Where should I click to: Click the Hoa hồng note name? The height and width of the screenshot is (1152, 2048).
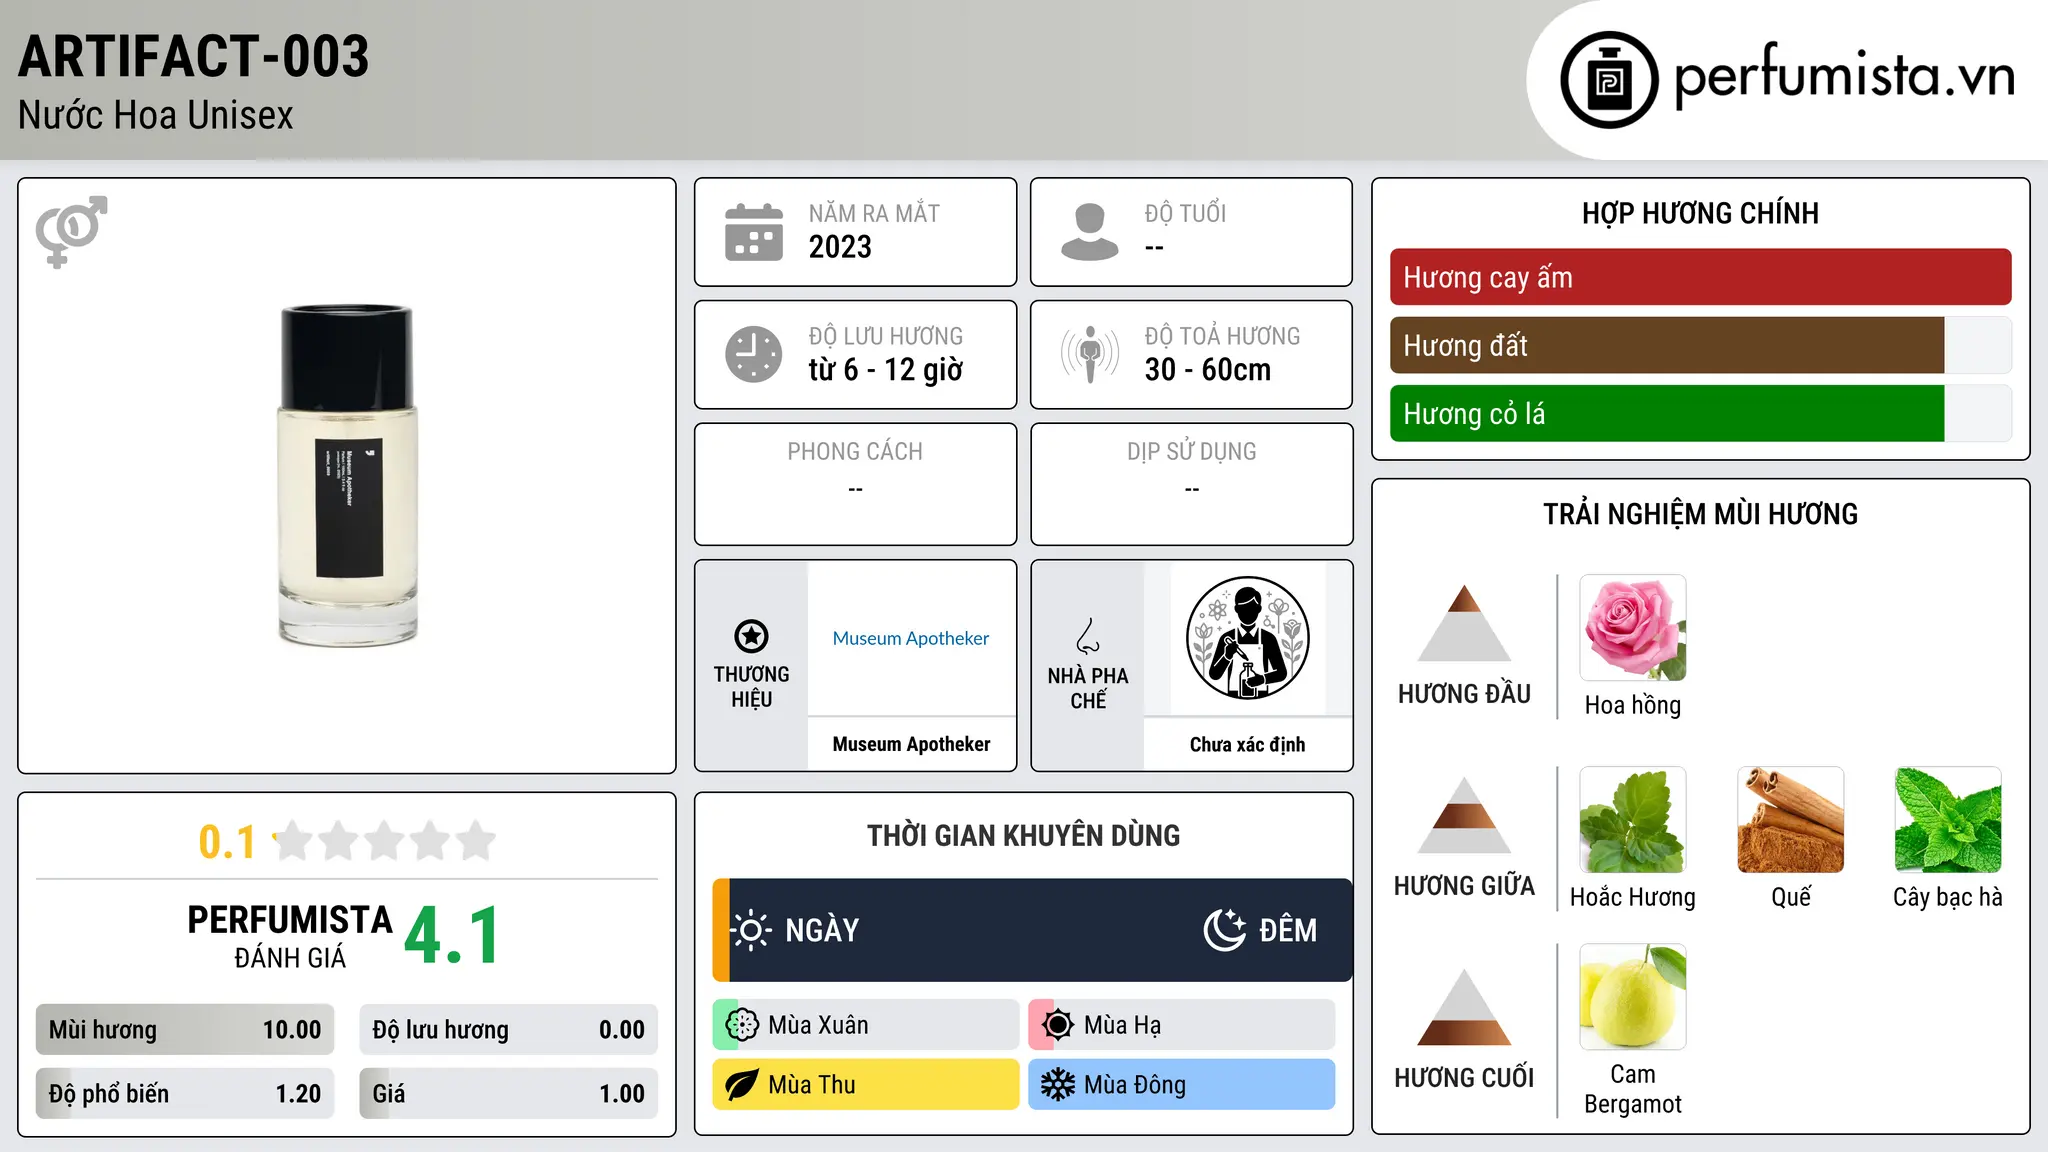(x=1633, y=705)
